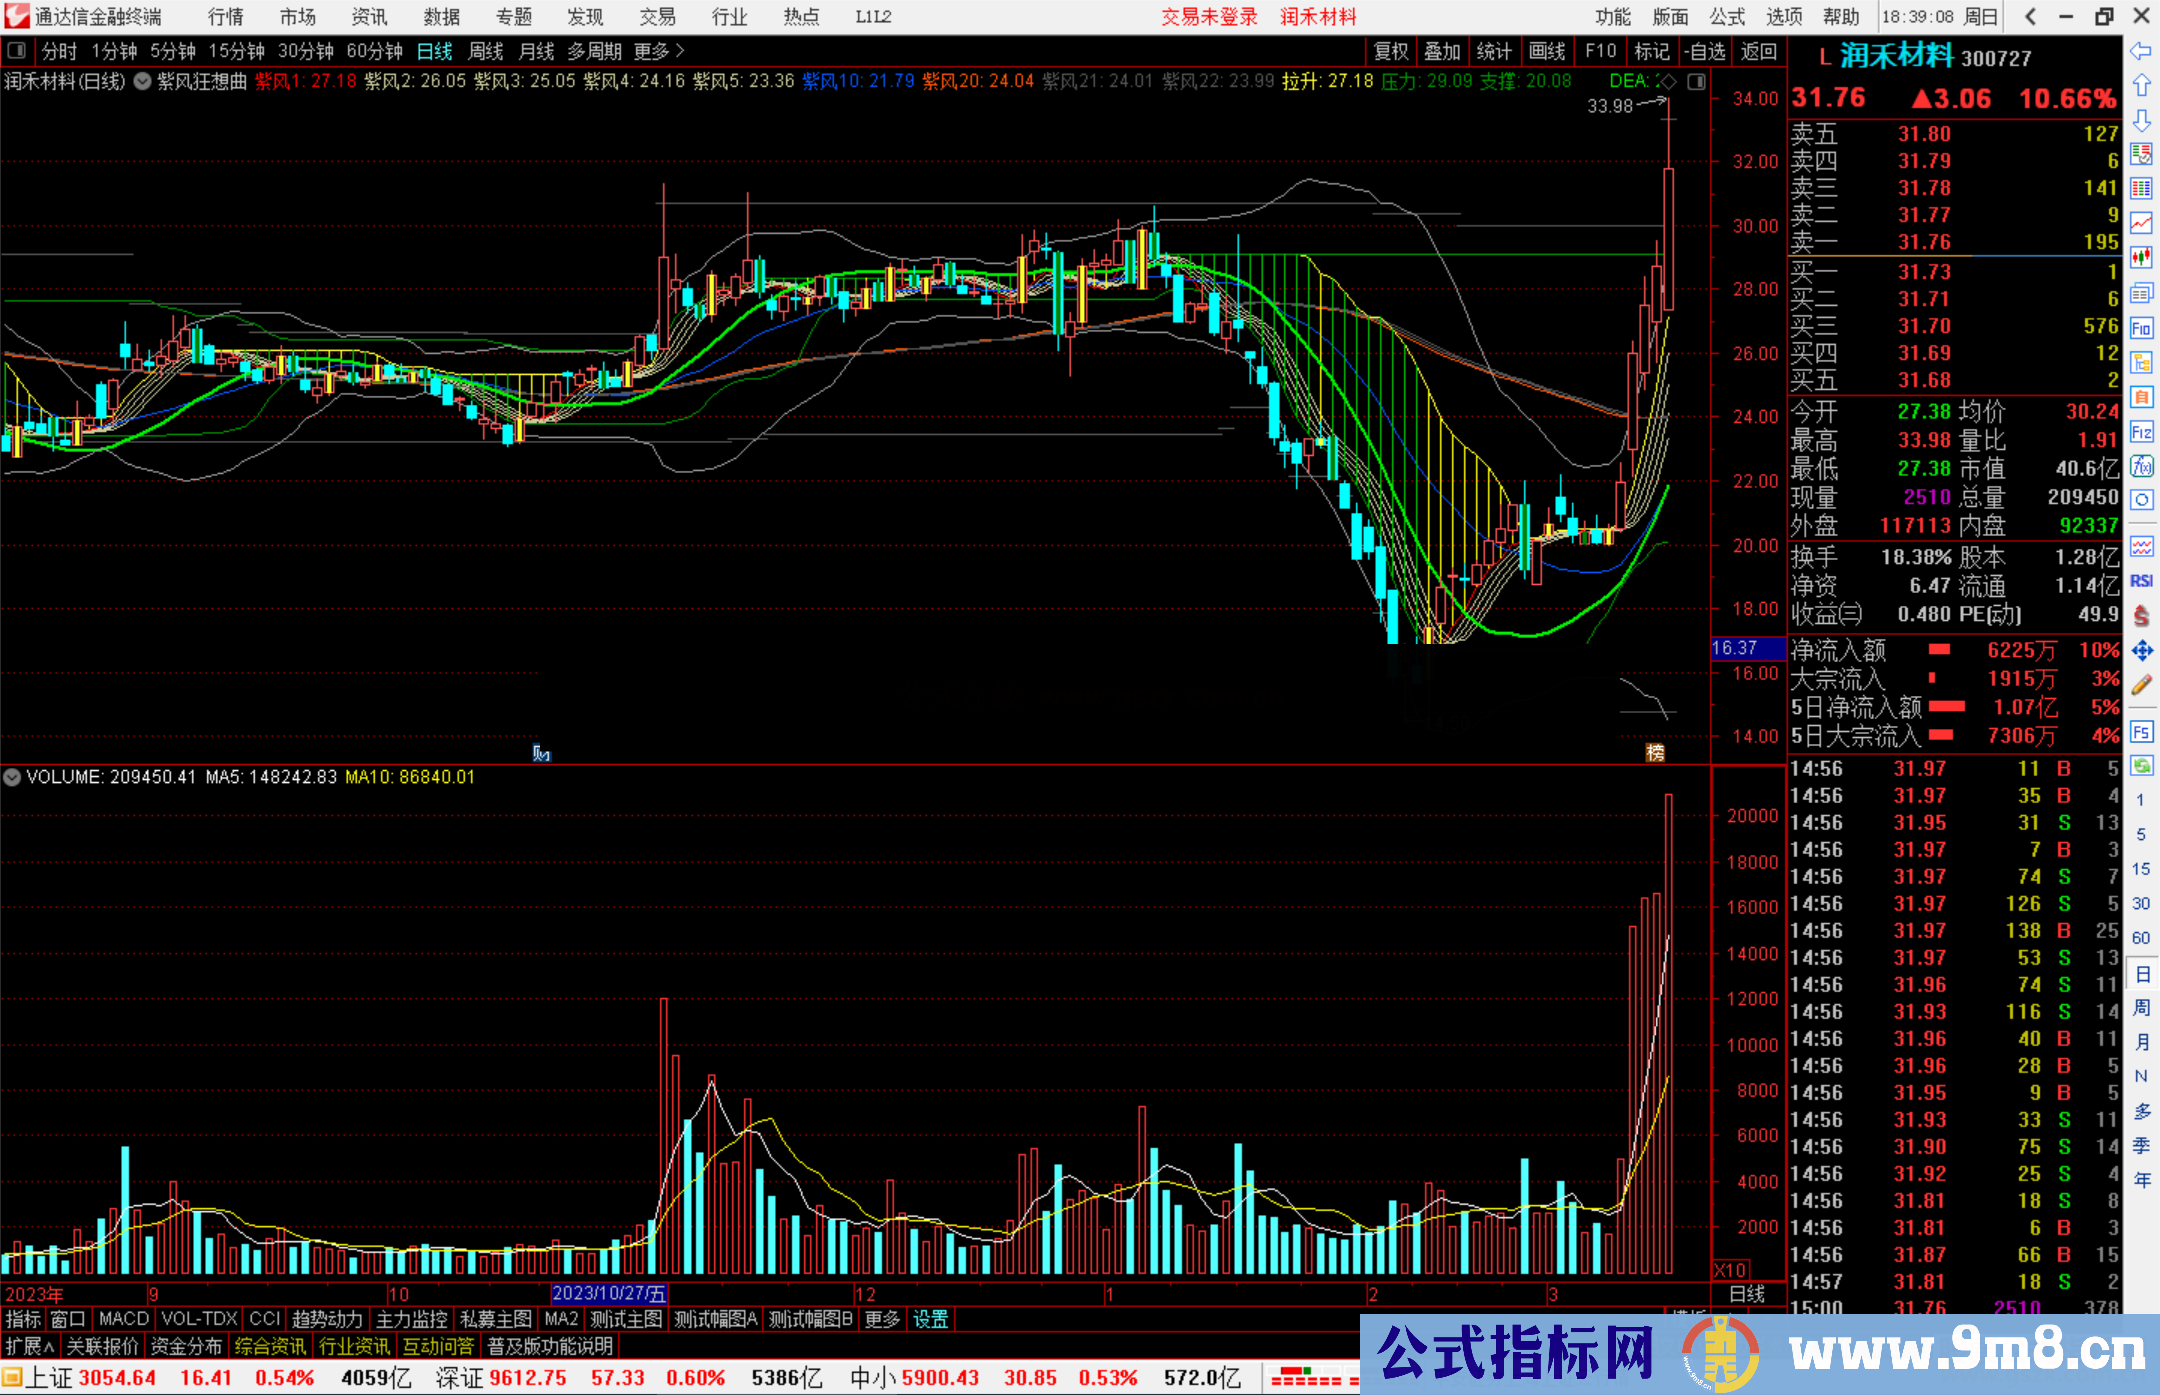Open the f(x) formula manager icon
The image size is (2160, 1395).
2141,467
